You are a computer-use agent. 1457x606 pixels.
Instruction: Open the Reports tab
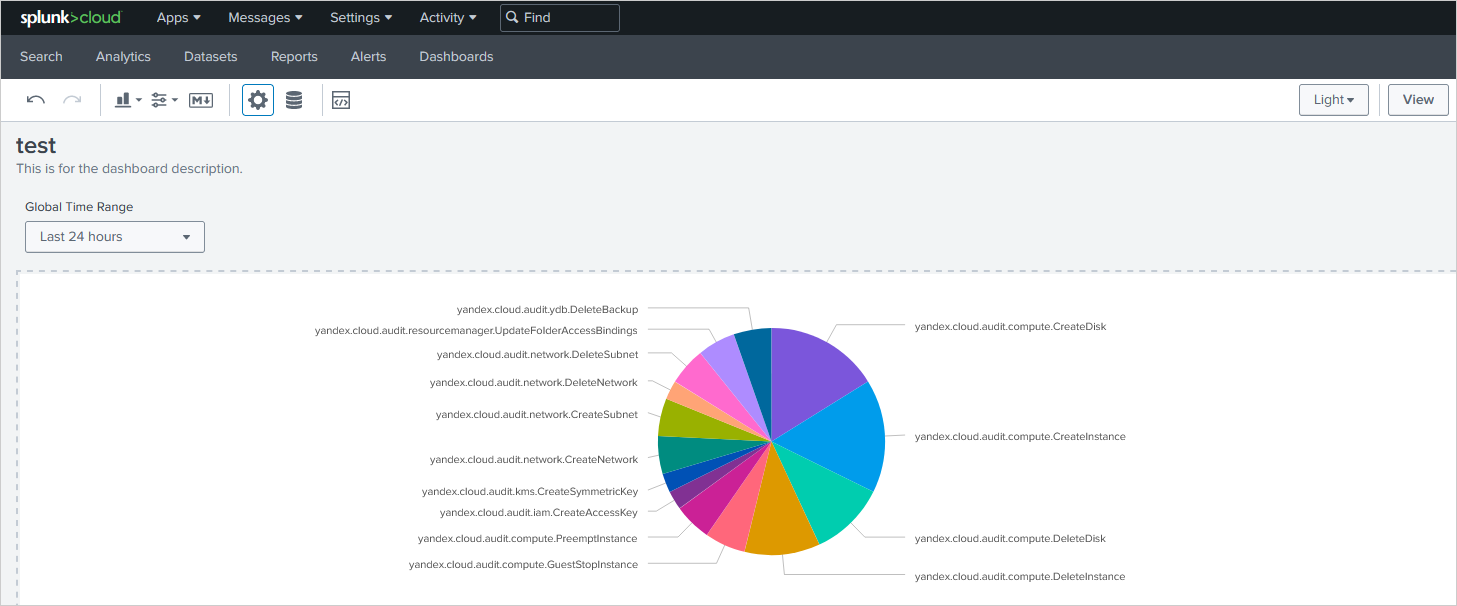pos(294,57)
